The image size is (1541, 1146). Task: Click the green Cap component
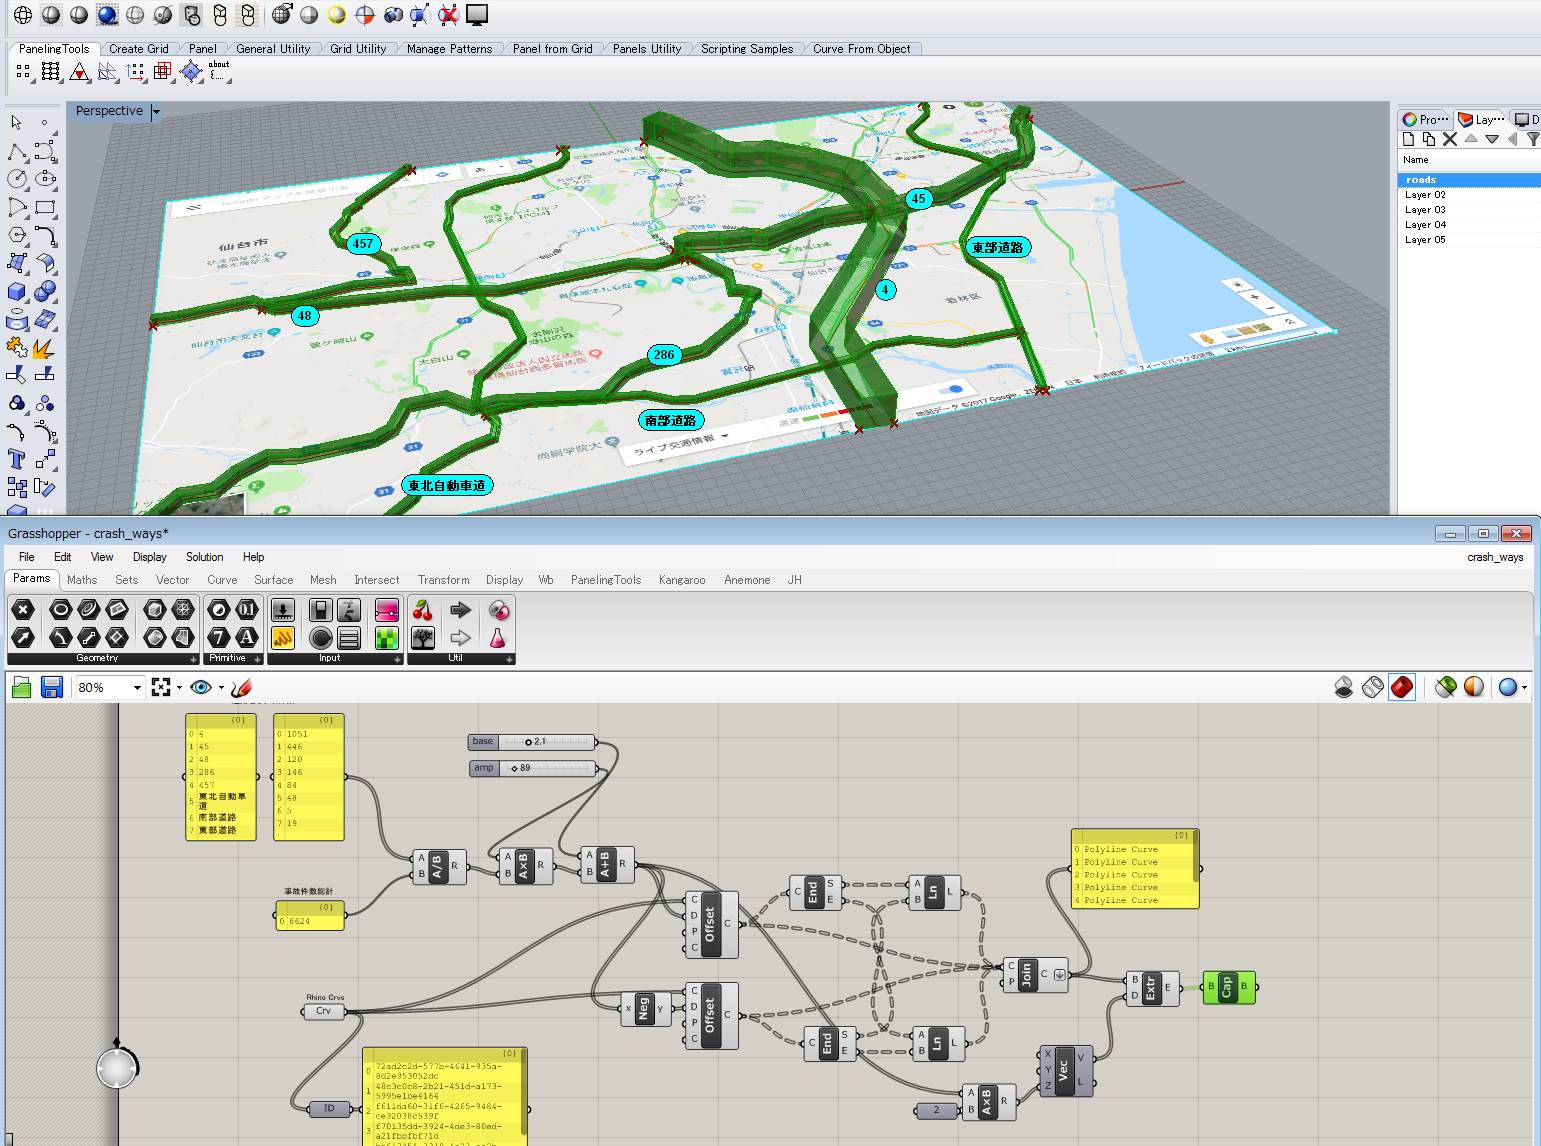coord(1228,987)
